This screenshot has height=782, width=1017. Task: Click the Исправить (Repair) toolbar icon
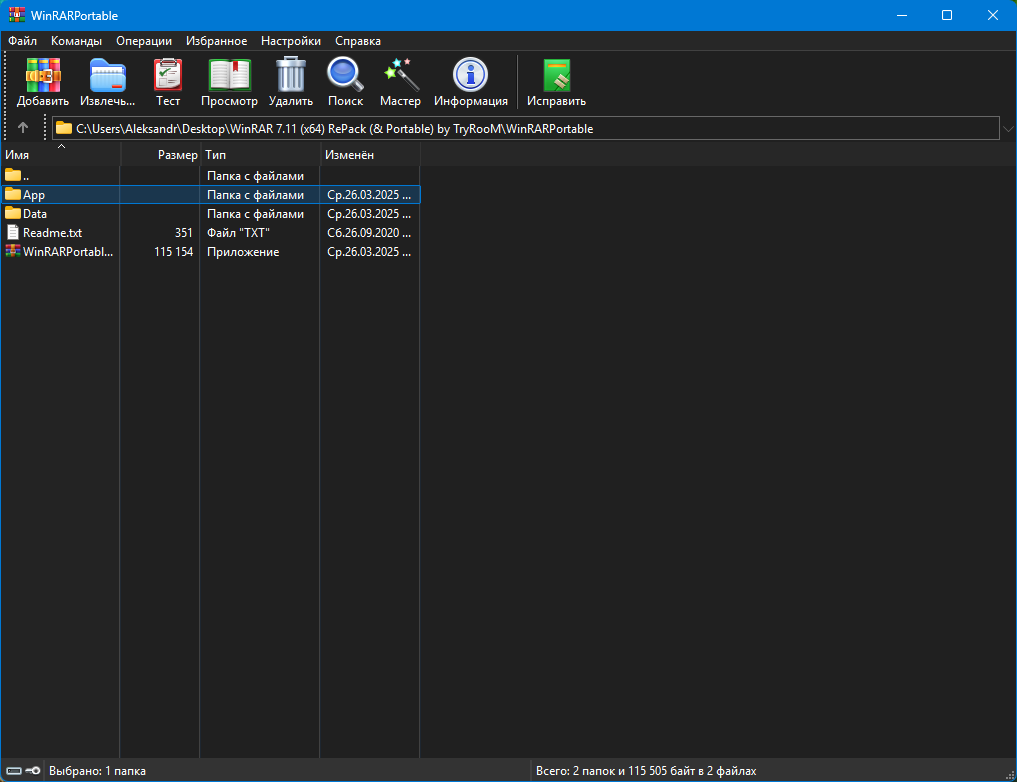point(556,82)
